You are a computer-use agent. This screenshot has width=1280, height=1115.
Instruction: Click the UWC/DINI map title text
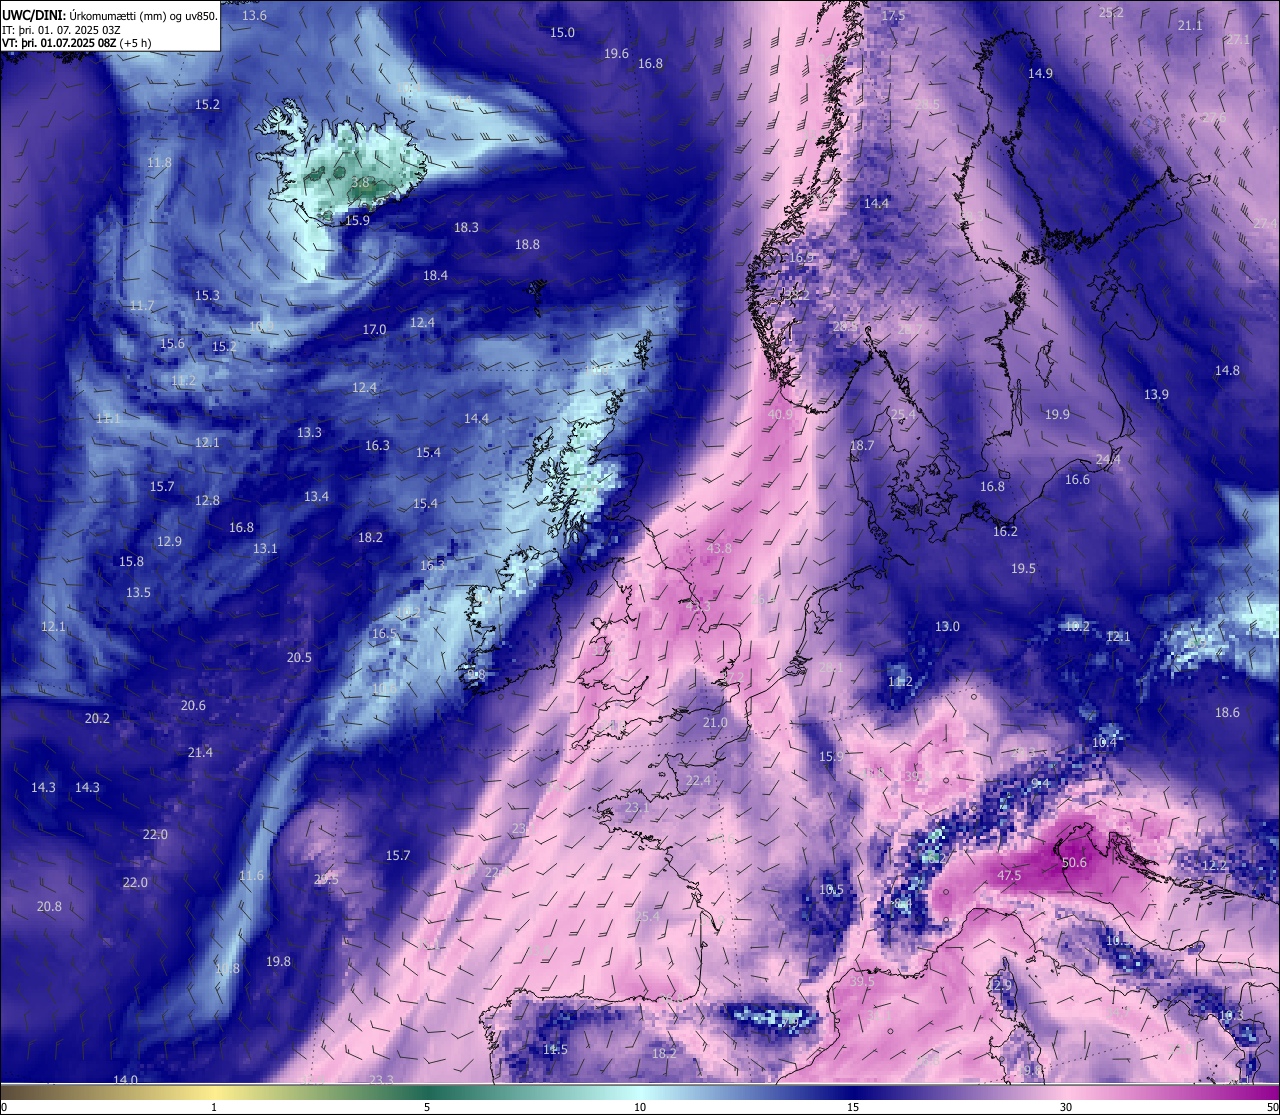[x=110, y=14]
